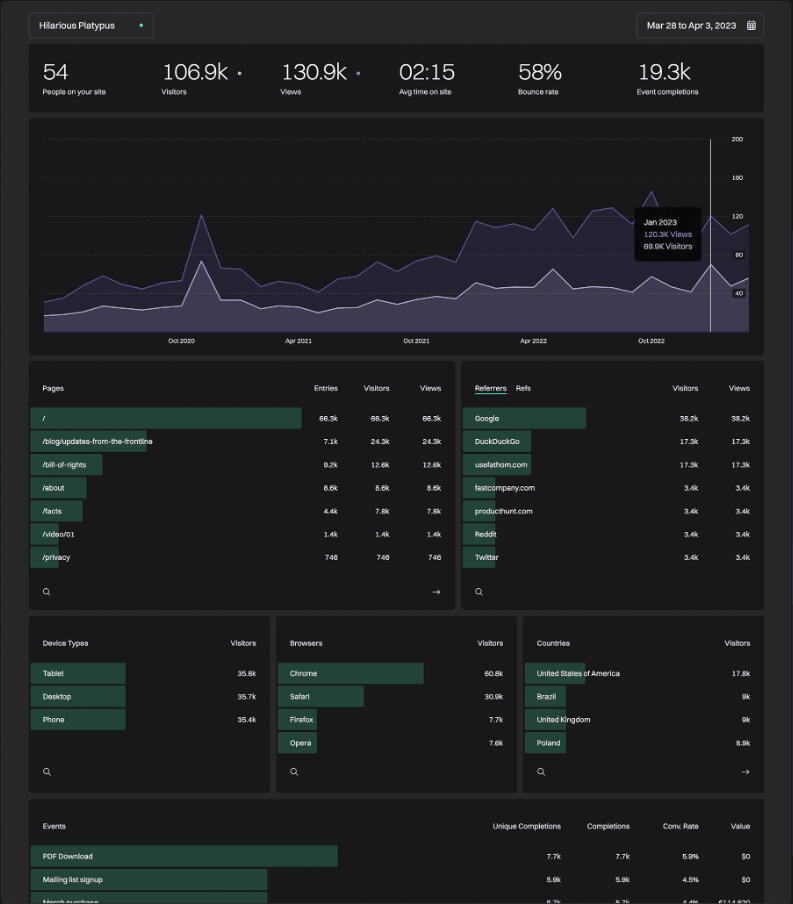Filter by the /blog/updates-from-the-frontline page
Image resolution: width=793 pixels, height=904 pixels.
coord(98,441)
